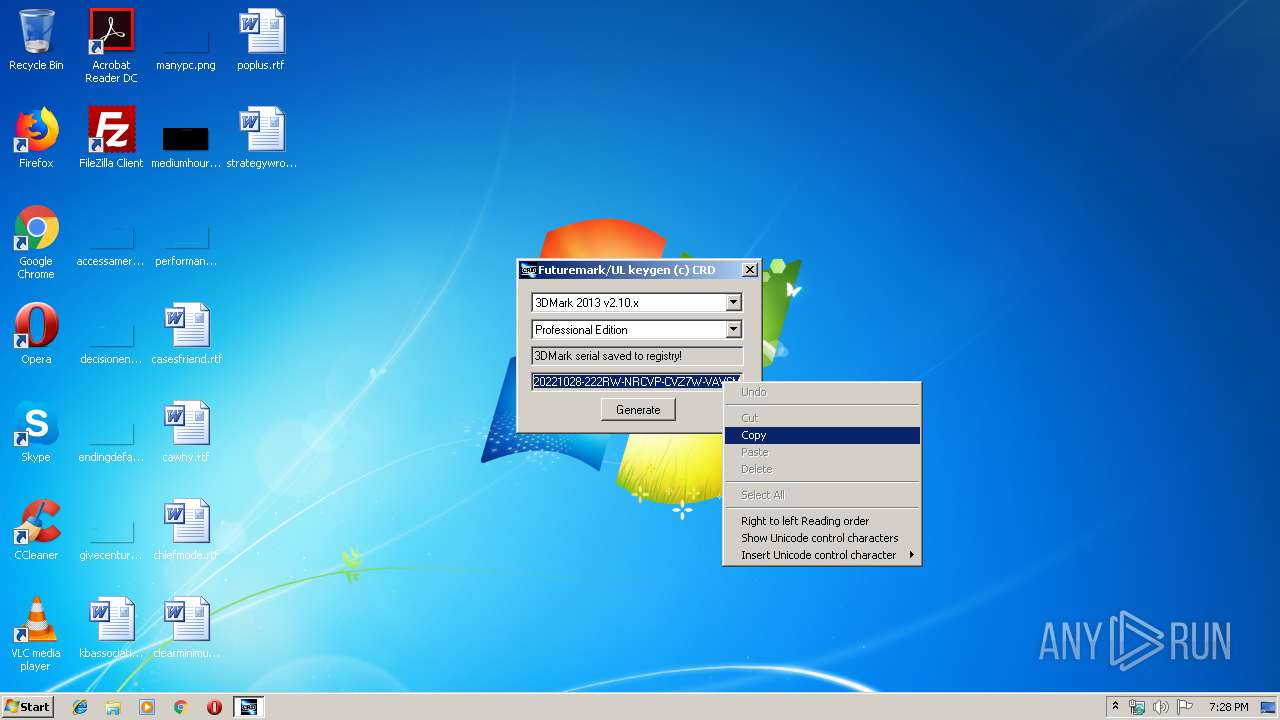The height and width of the screenshot is (720, 1280).
Task: Select the clearminimu document icon
Action: [x=186, y=628]
